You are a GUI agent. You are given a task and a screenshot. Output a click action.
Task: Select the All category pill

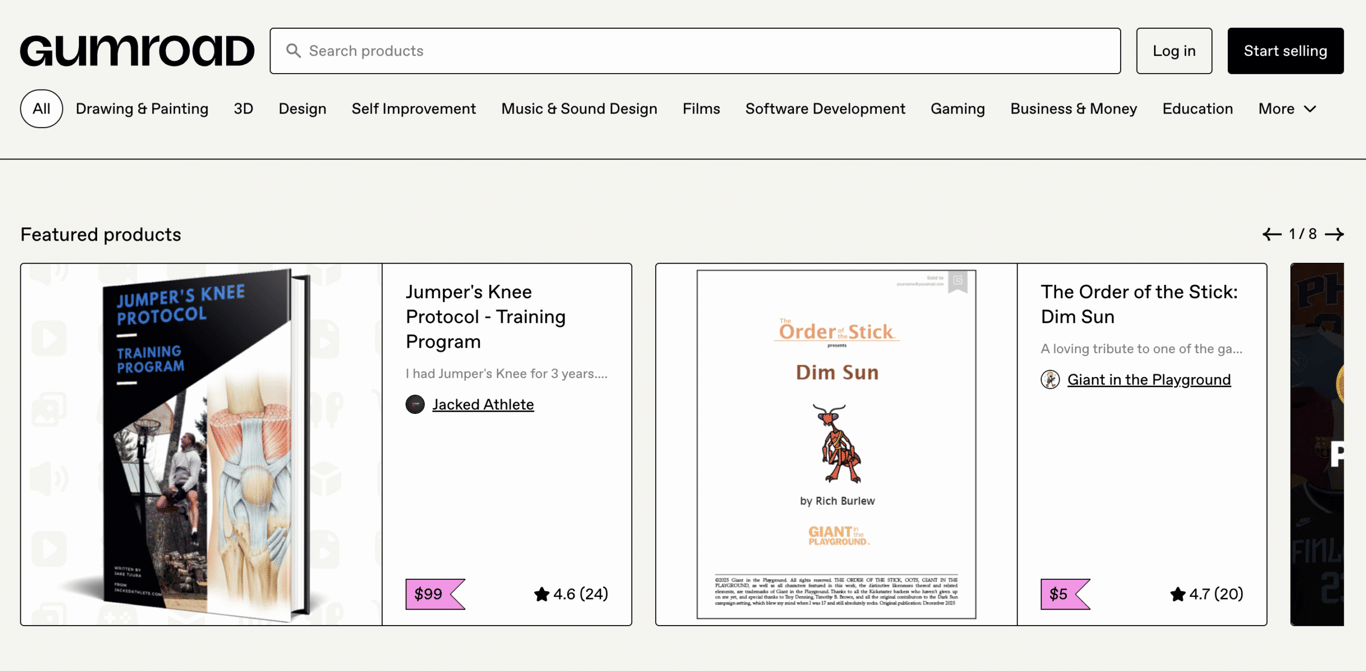click(x=41, y=108)
